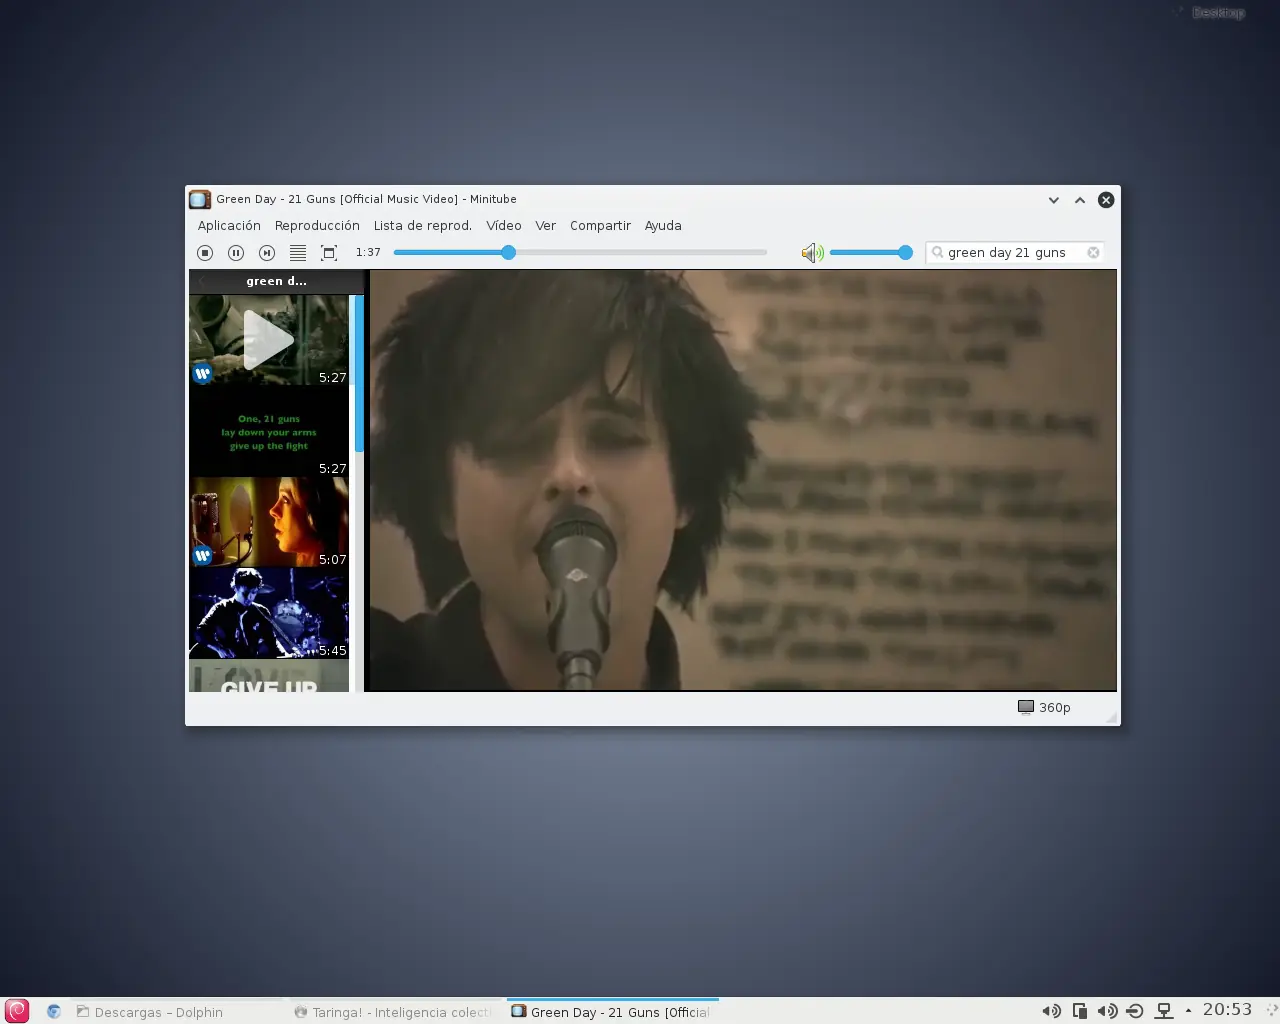Open the Debian application launcher
This screenshot has height=1024, width=1280.
pos(17,1011)
